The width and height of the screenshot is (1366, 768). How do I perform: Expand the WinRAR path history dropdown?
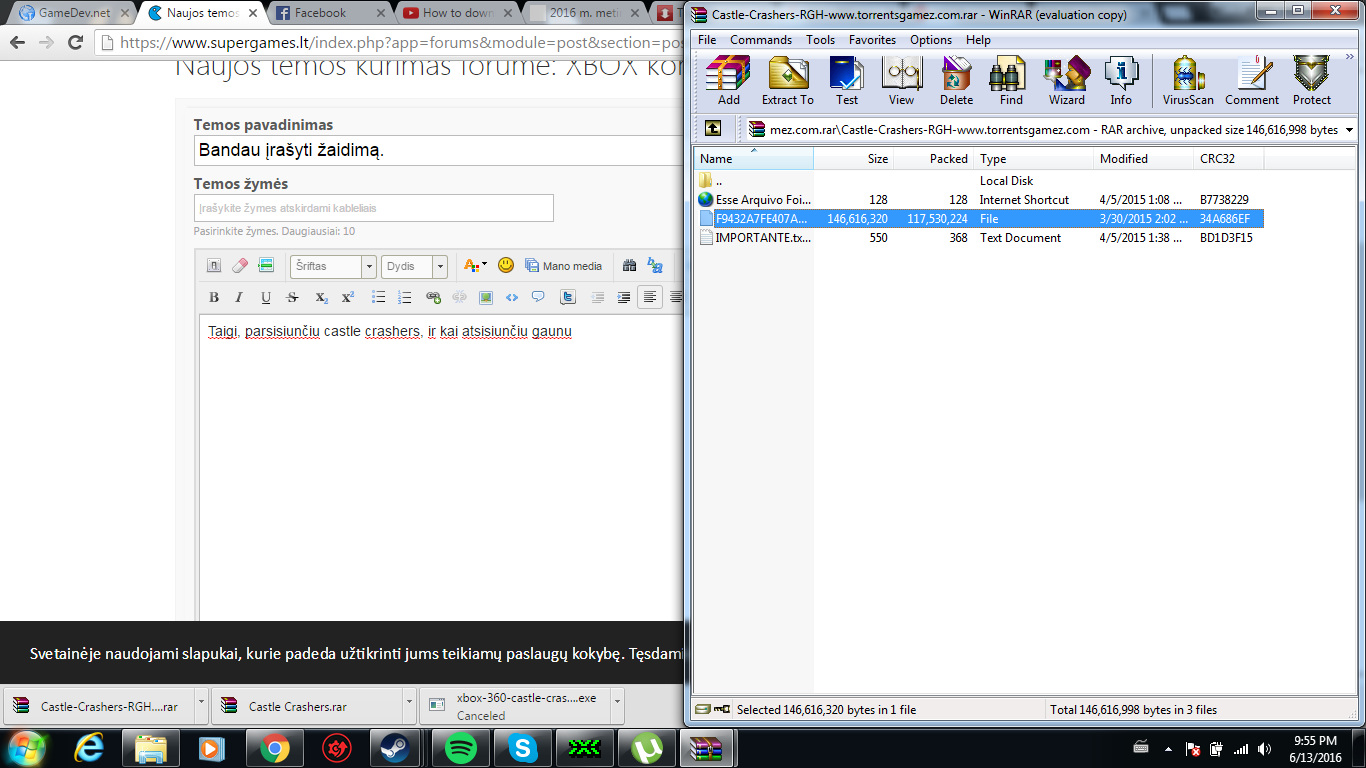1349,130
